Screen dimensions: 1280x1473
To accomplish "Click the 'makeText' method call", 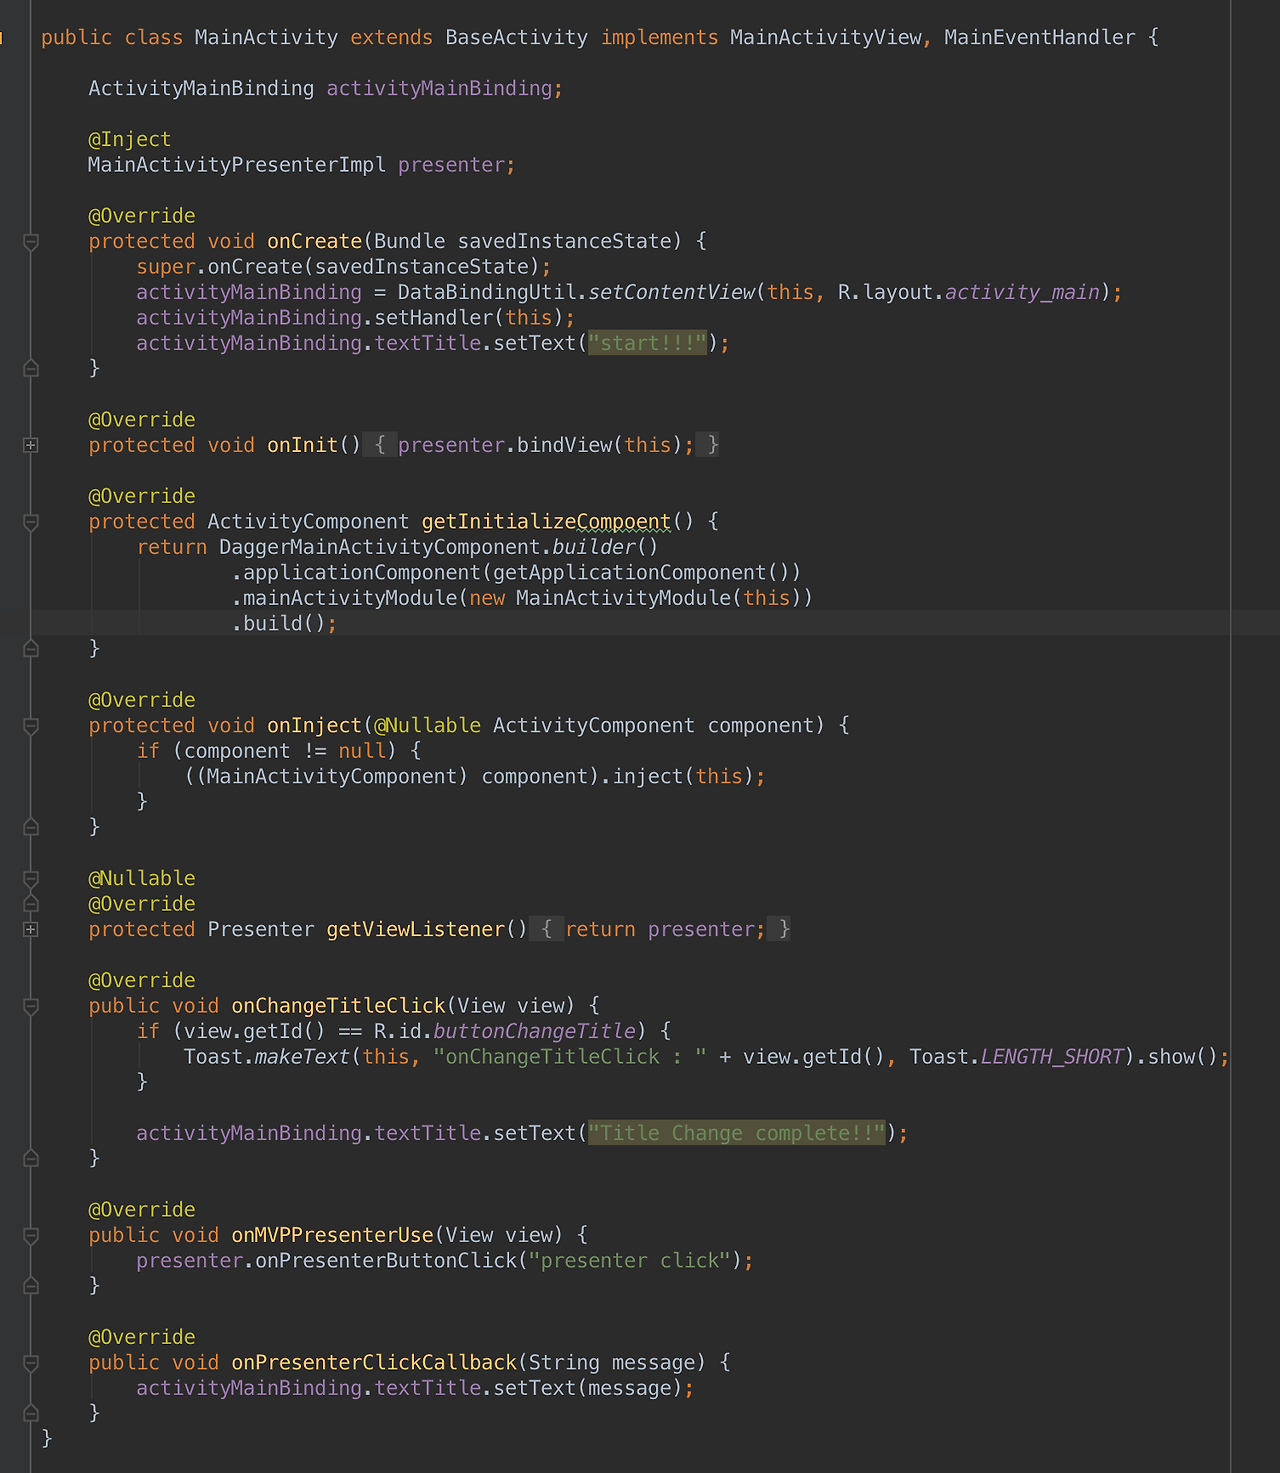I will pyautogui.click(x=302, y=1056).
